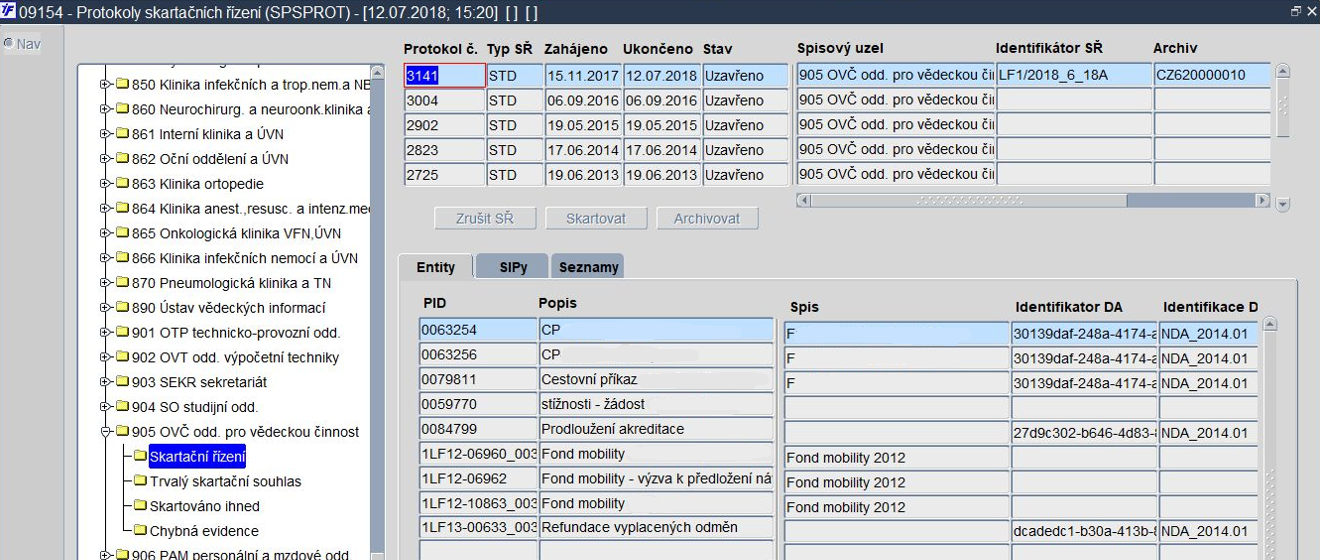Click folder icon of 866 Klinika infekčních nemocí
The image size is (1320, 560).
tap(122, 258)
